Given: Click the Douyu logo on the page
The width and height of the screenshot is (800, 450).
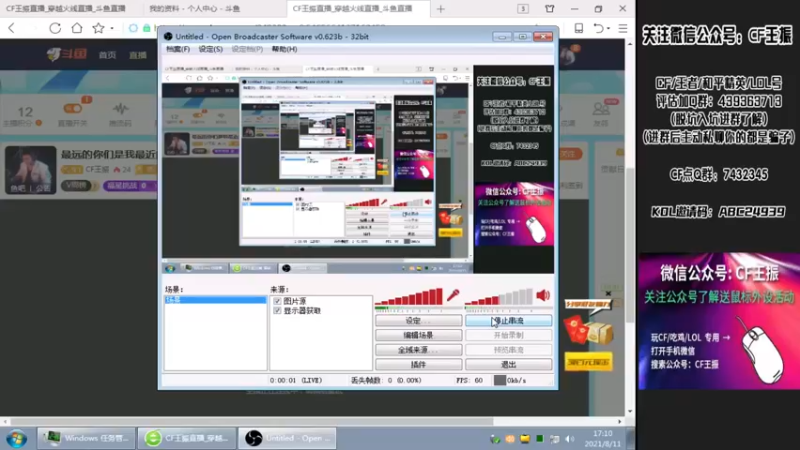Looking at the screenshot, I should [x=66, y=54].
